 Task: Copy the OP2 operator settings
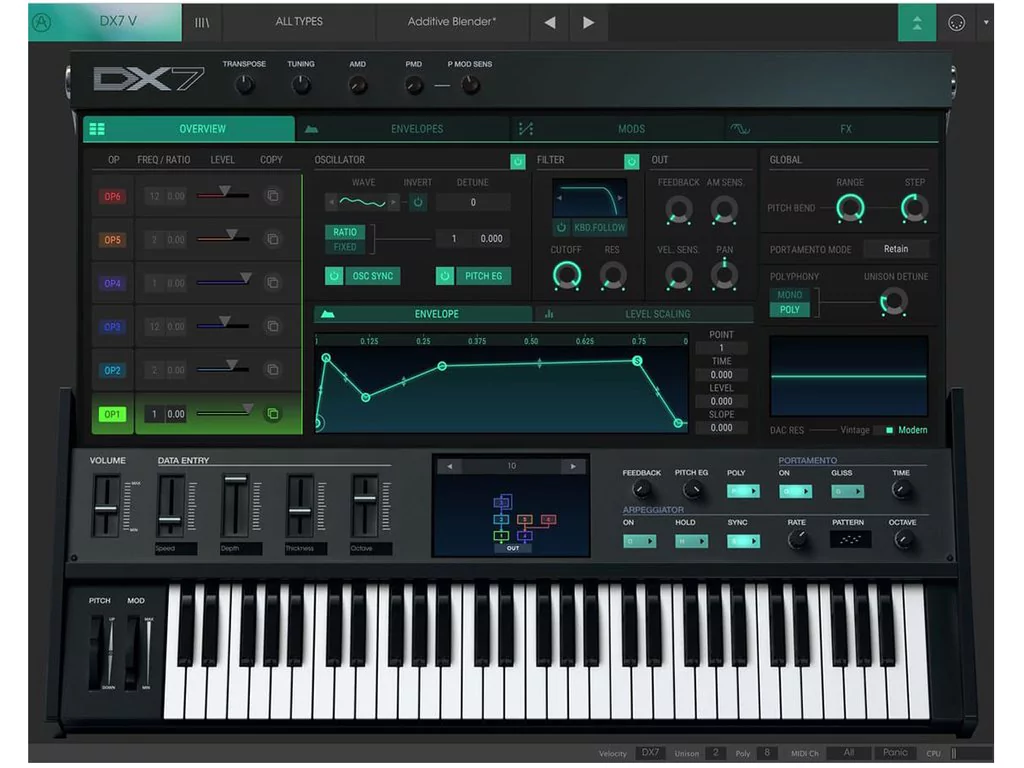(x=273, y=370)
